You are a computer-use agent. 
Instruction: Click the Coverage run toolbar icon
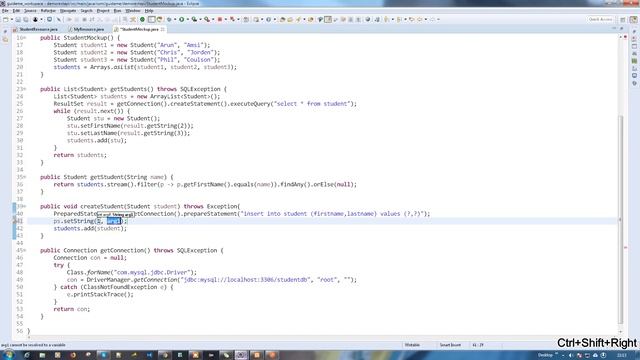(194, 19)
